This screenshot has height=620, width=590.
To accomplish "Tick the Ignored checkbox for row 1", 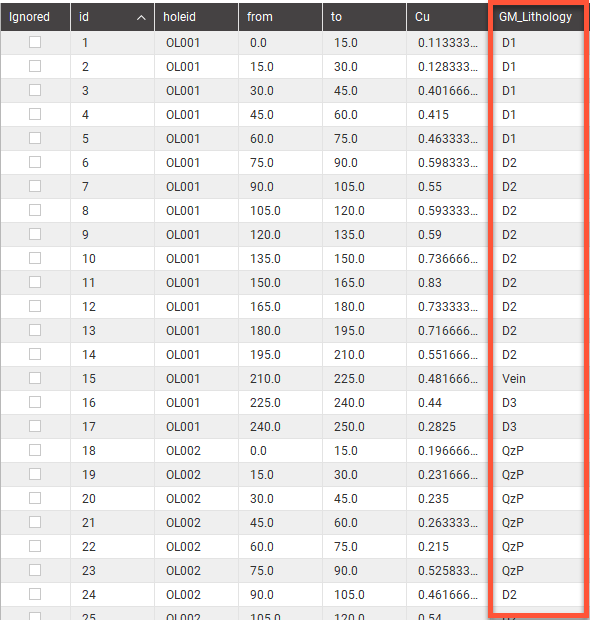I will coord(35,42).
